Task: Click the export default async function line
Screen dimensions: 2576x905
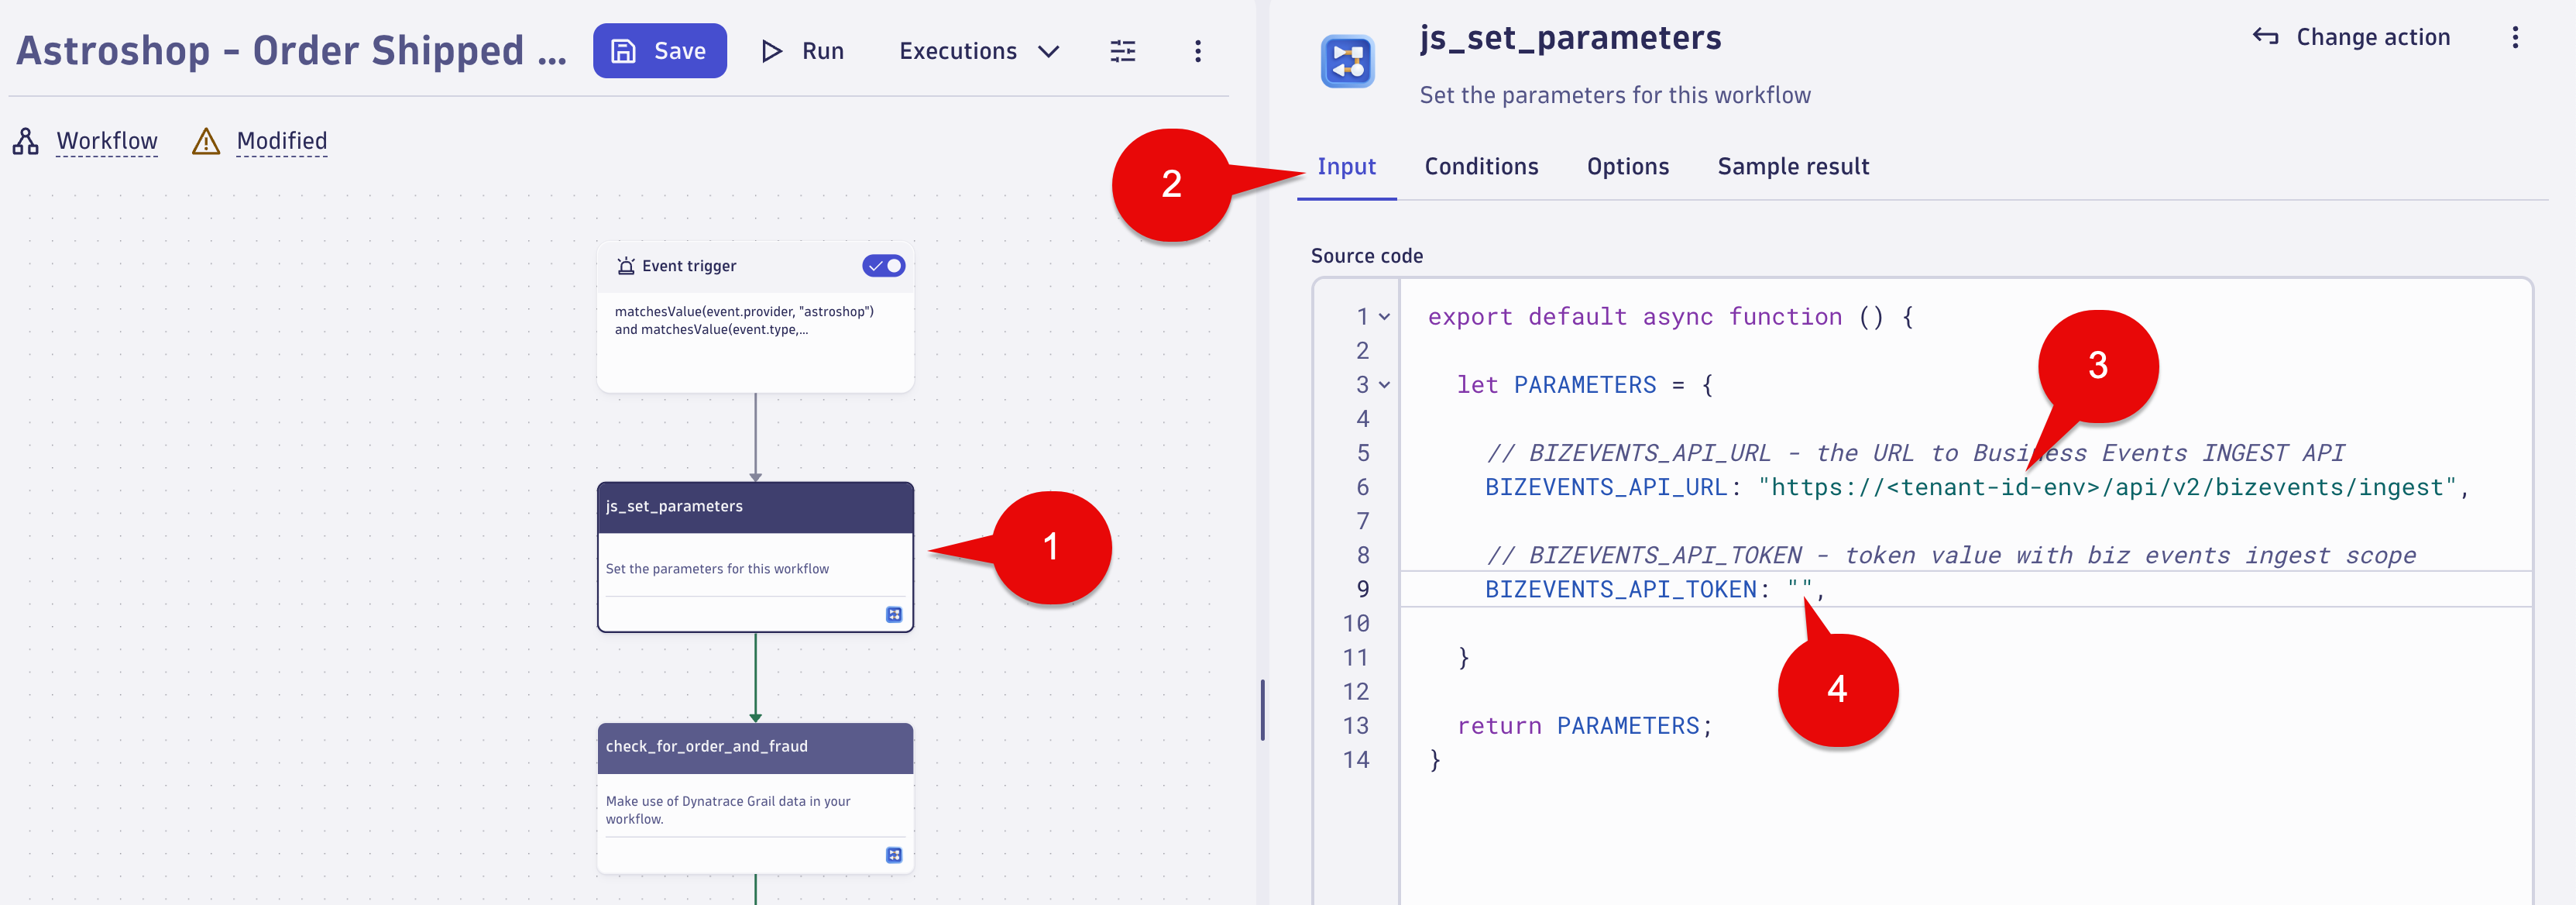Action: [1670, 317]
